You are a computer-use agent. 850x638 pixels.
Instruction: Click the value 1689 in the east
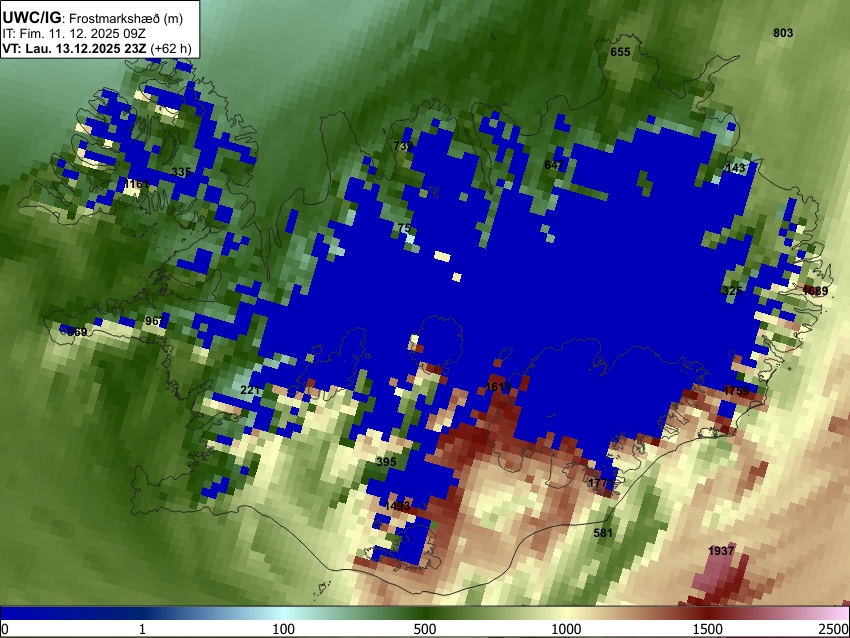tap(815, 291)
